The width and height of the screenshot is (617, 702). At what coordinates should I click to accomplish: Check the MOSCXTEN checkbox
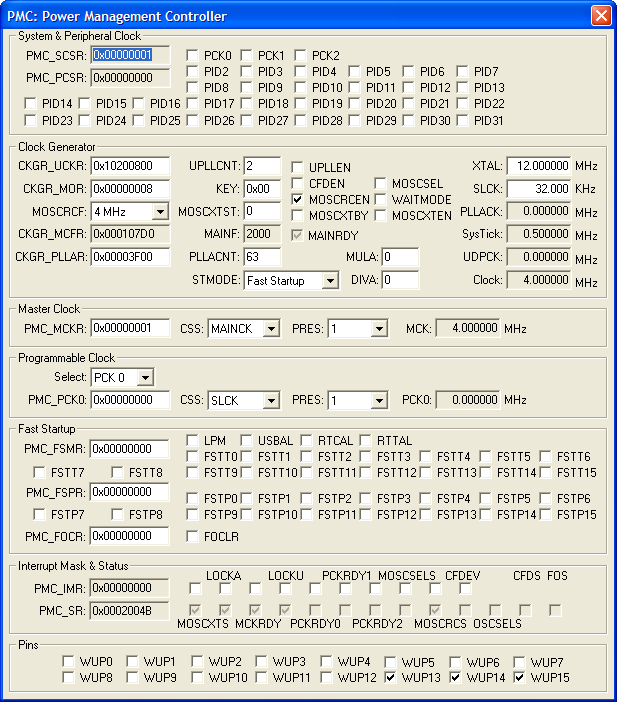tap(380, 216)
